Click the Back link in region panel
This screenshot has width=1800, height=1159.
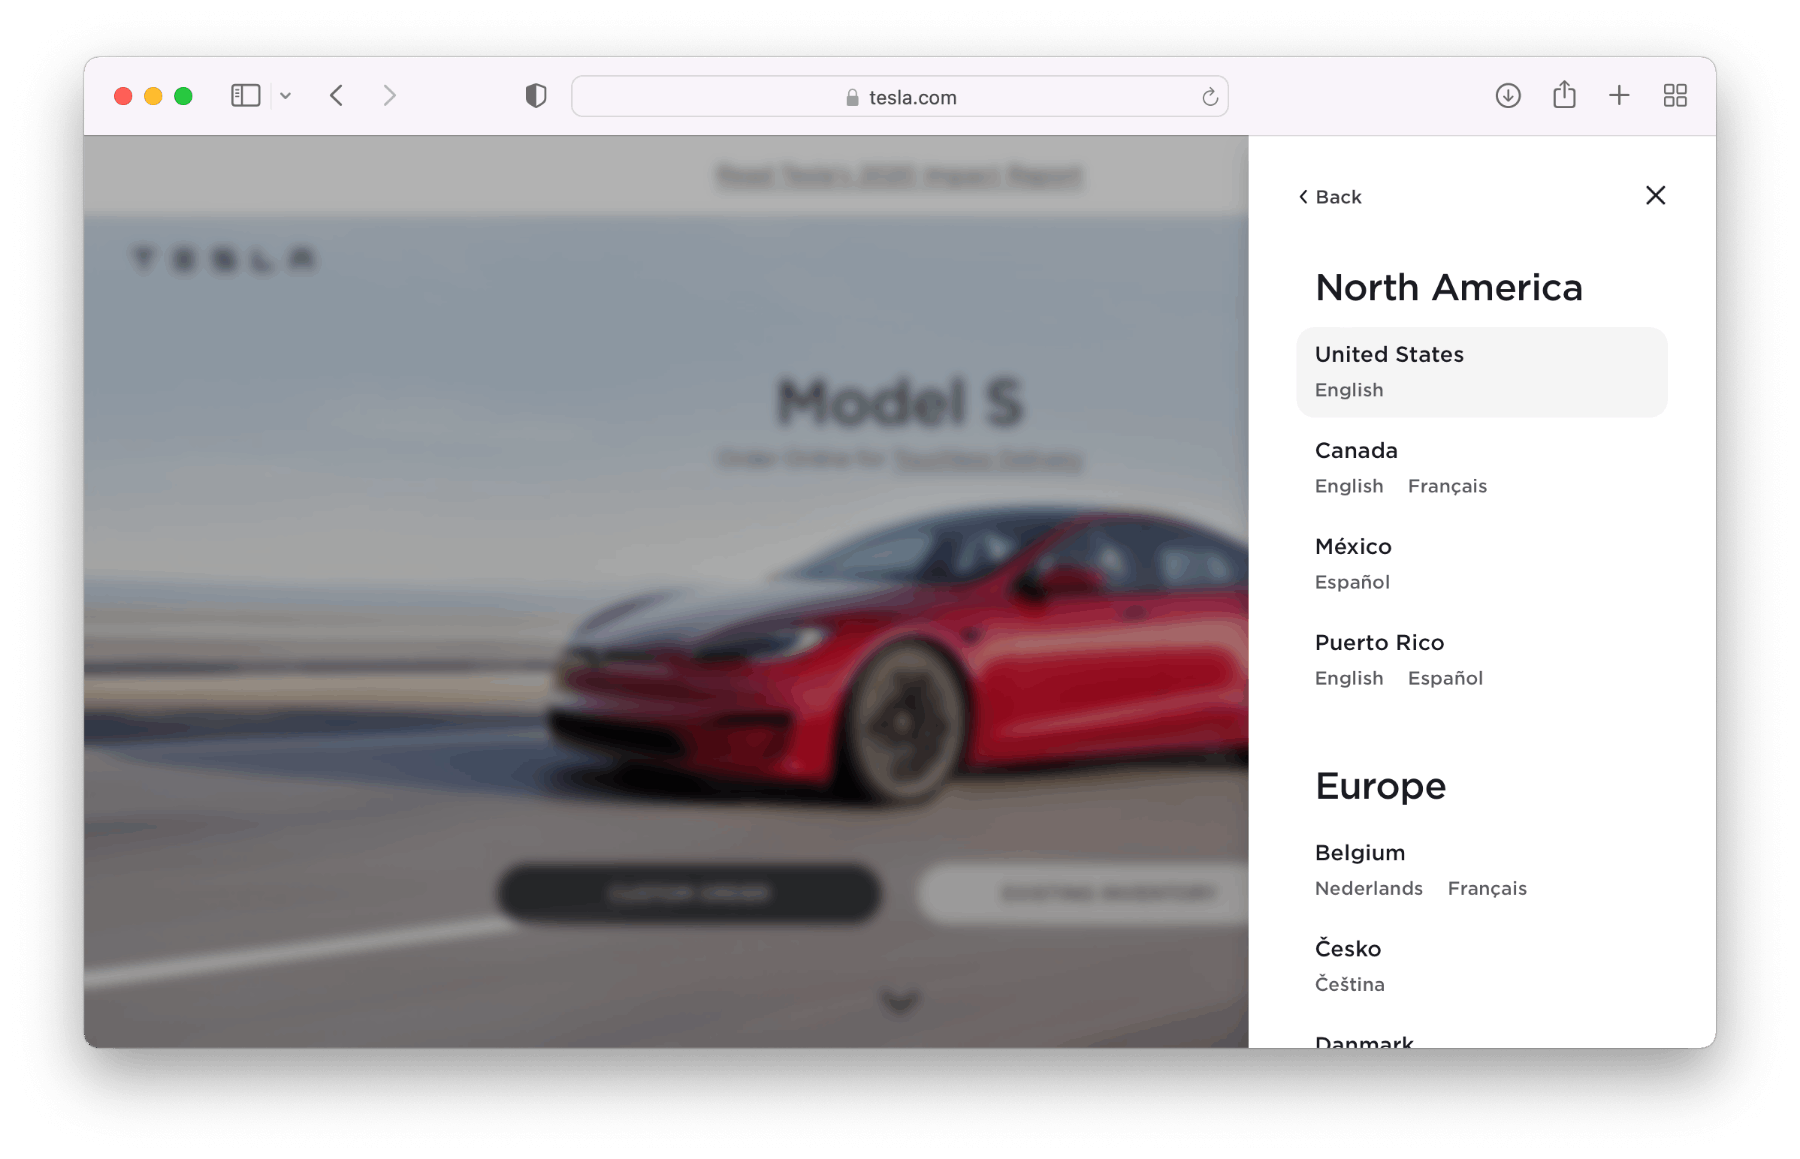coord(1330,197)
